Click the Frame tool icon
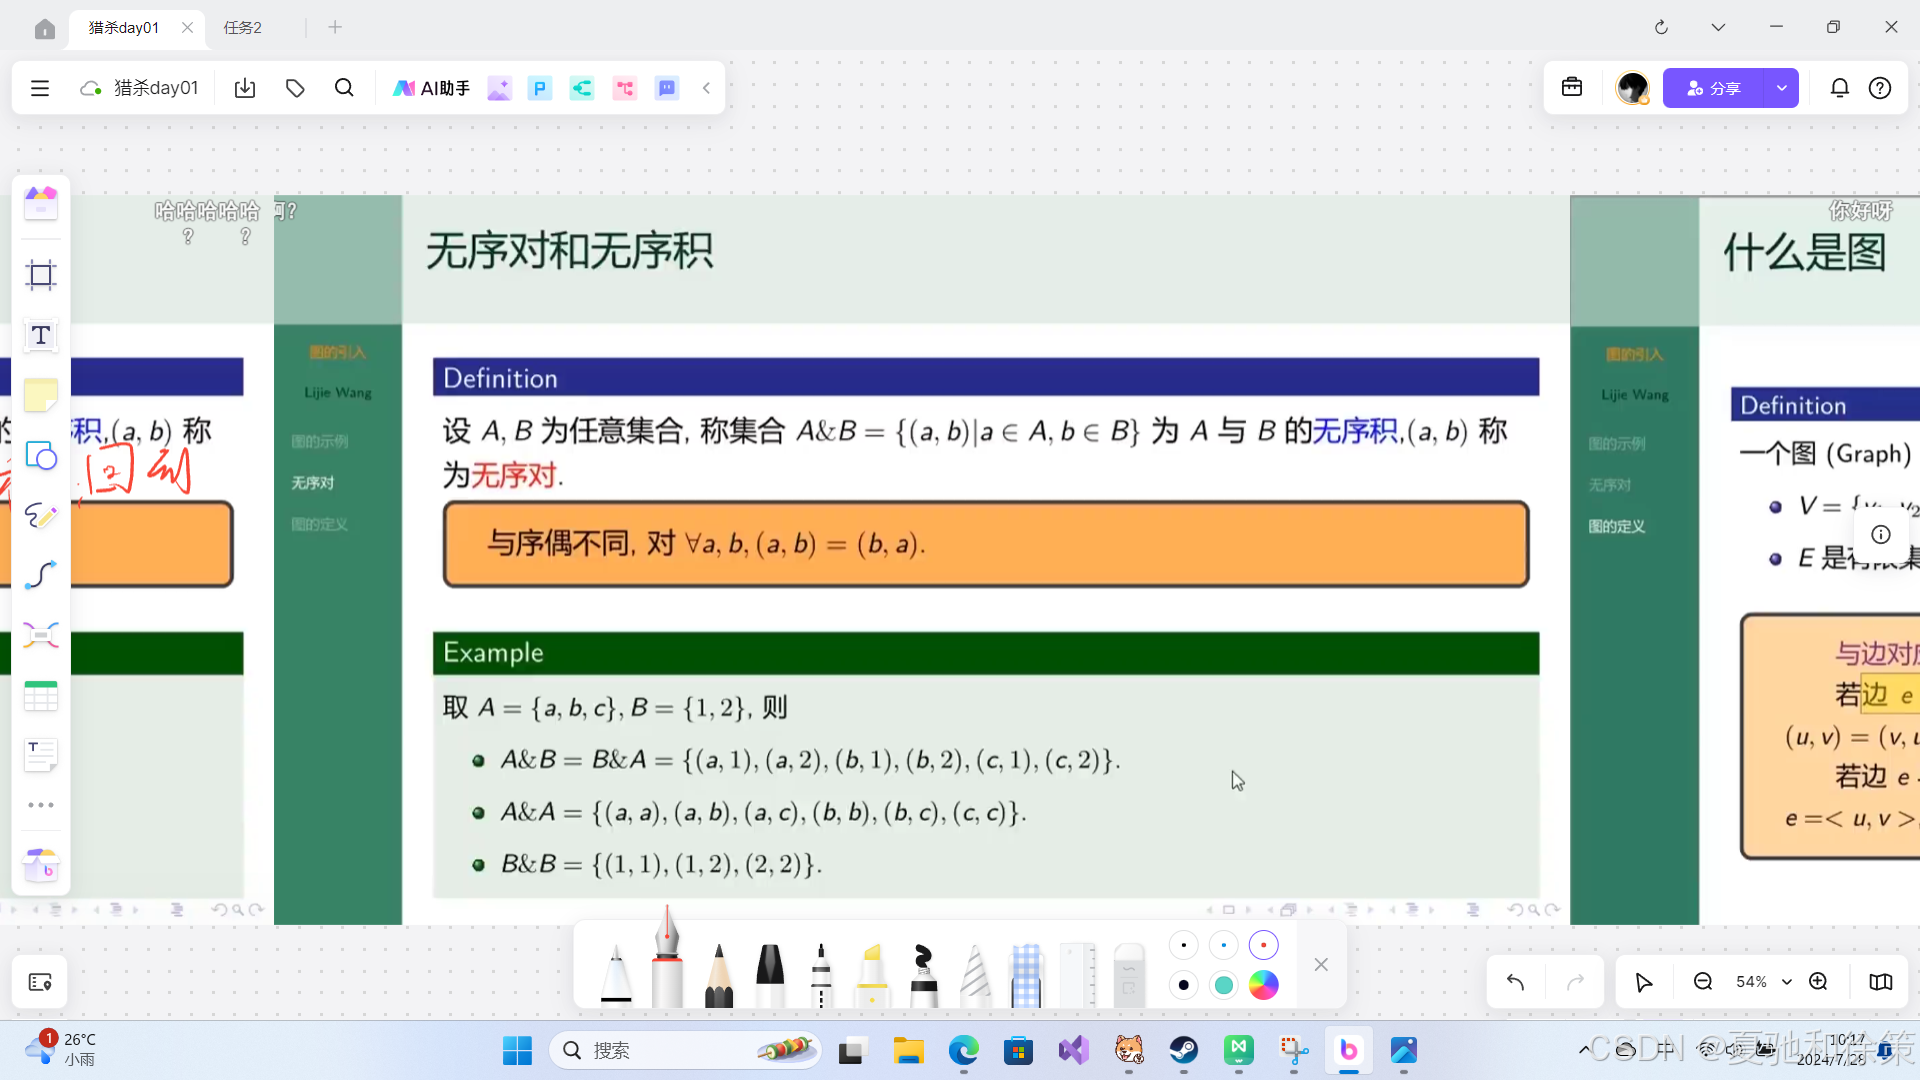 [41, 275]
